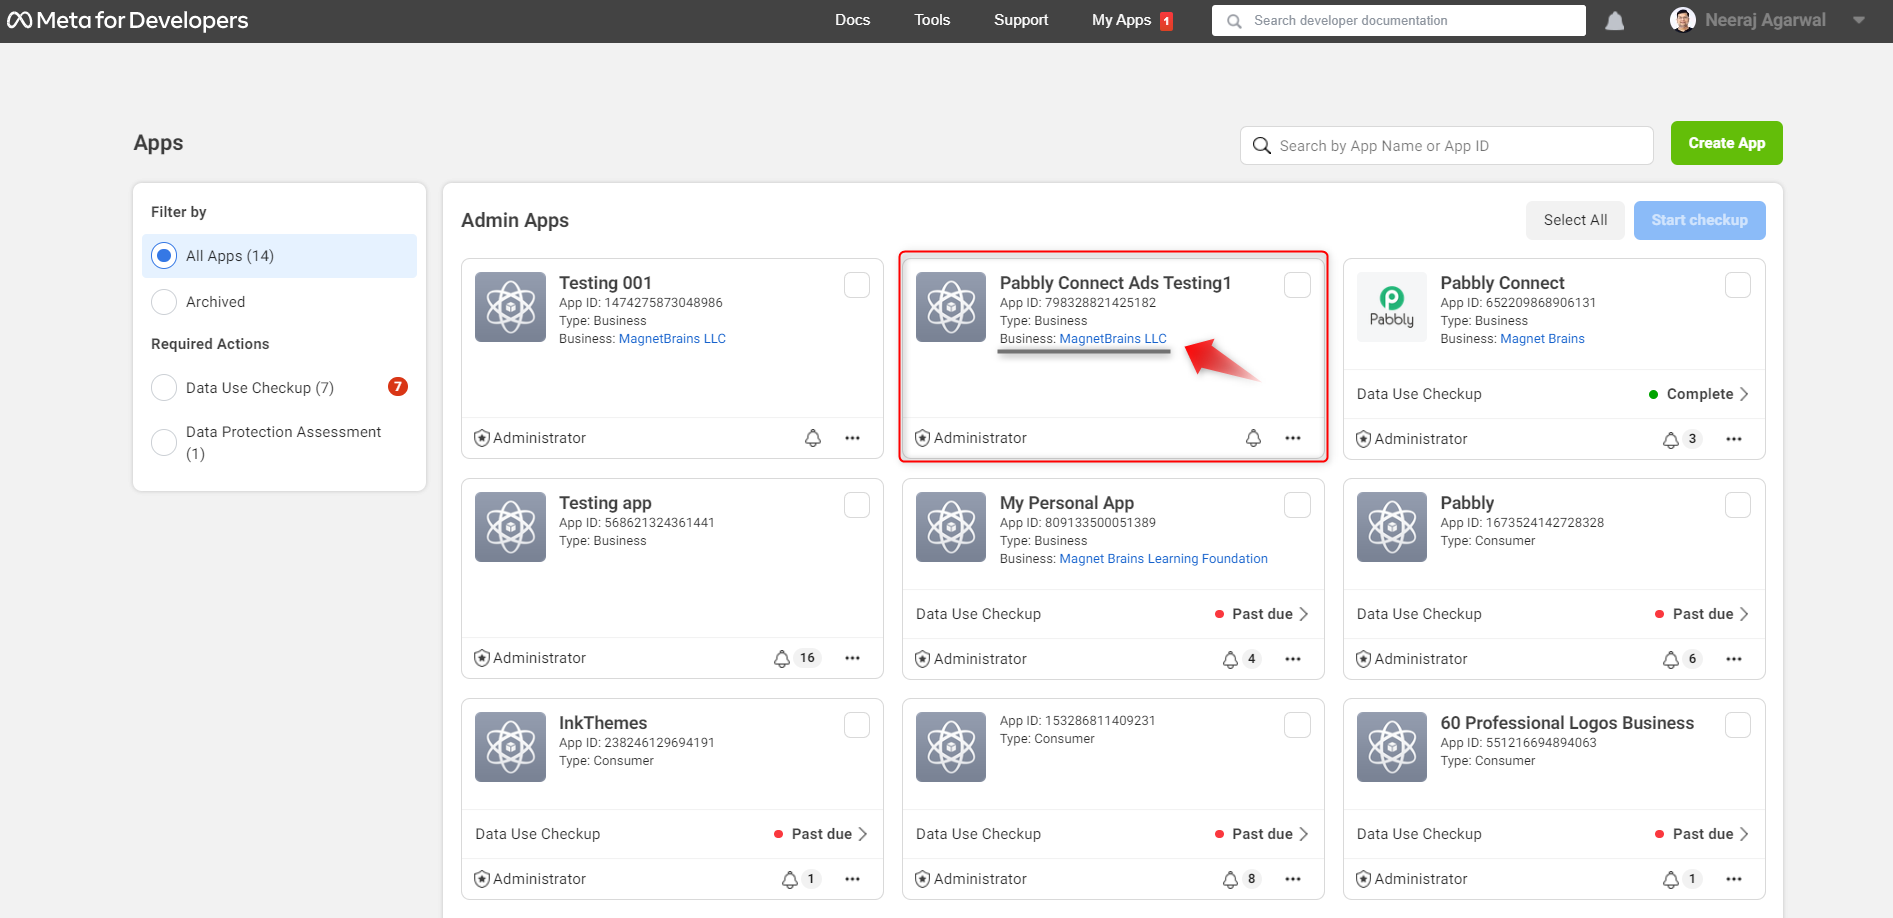Check the Pabbly Connect Ads Testing1 checkbox
The image size is (1893, 918).
click(x=1297, y=285)
